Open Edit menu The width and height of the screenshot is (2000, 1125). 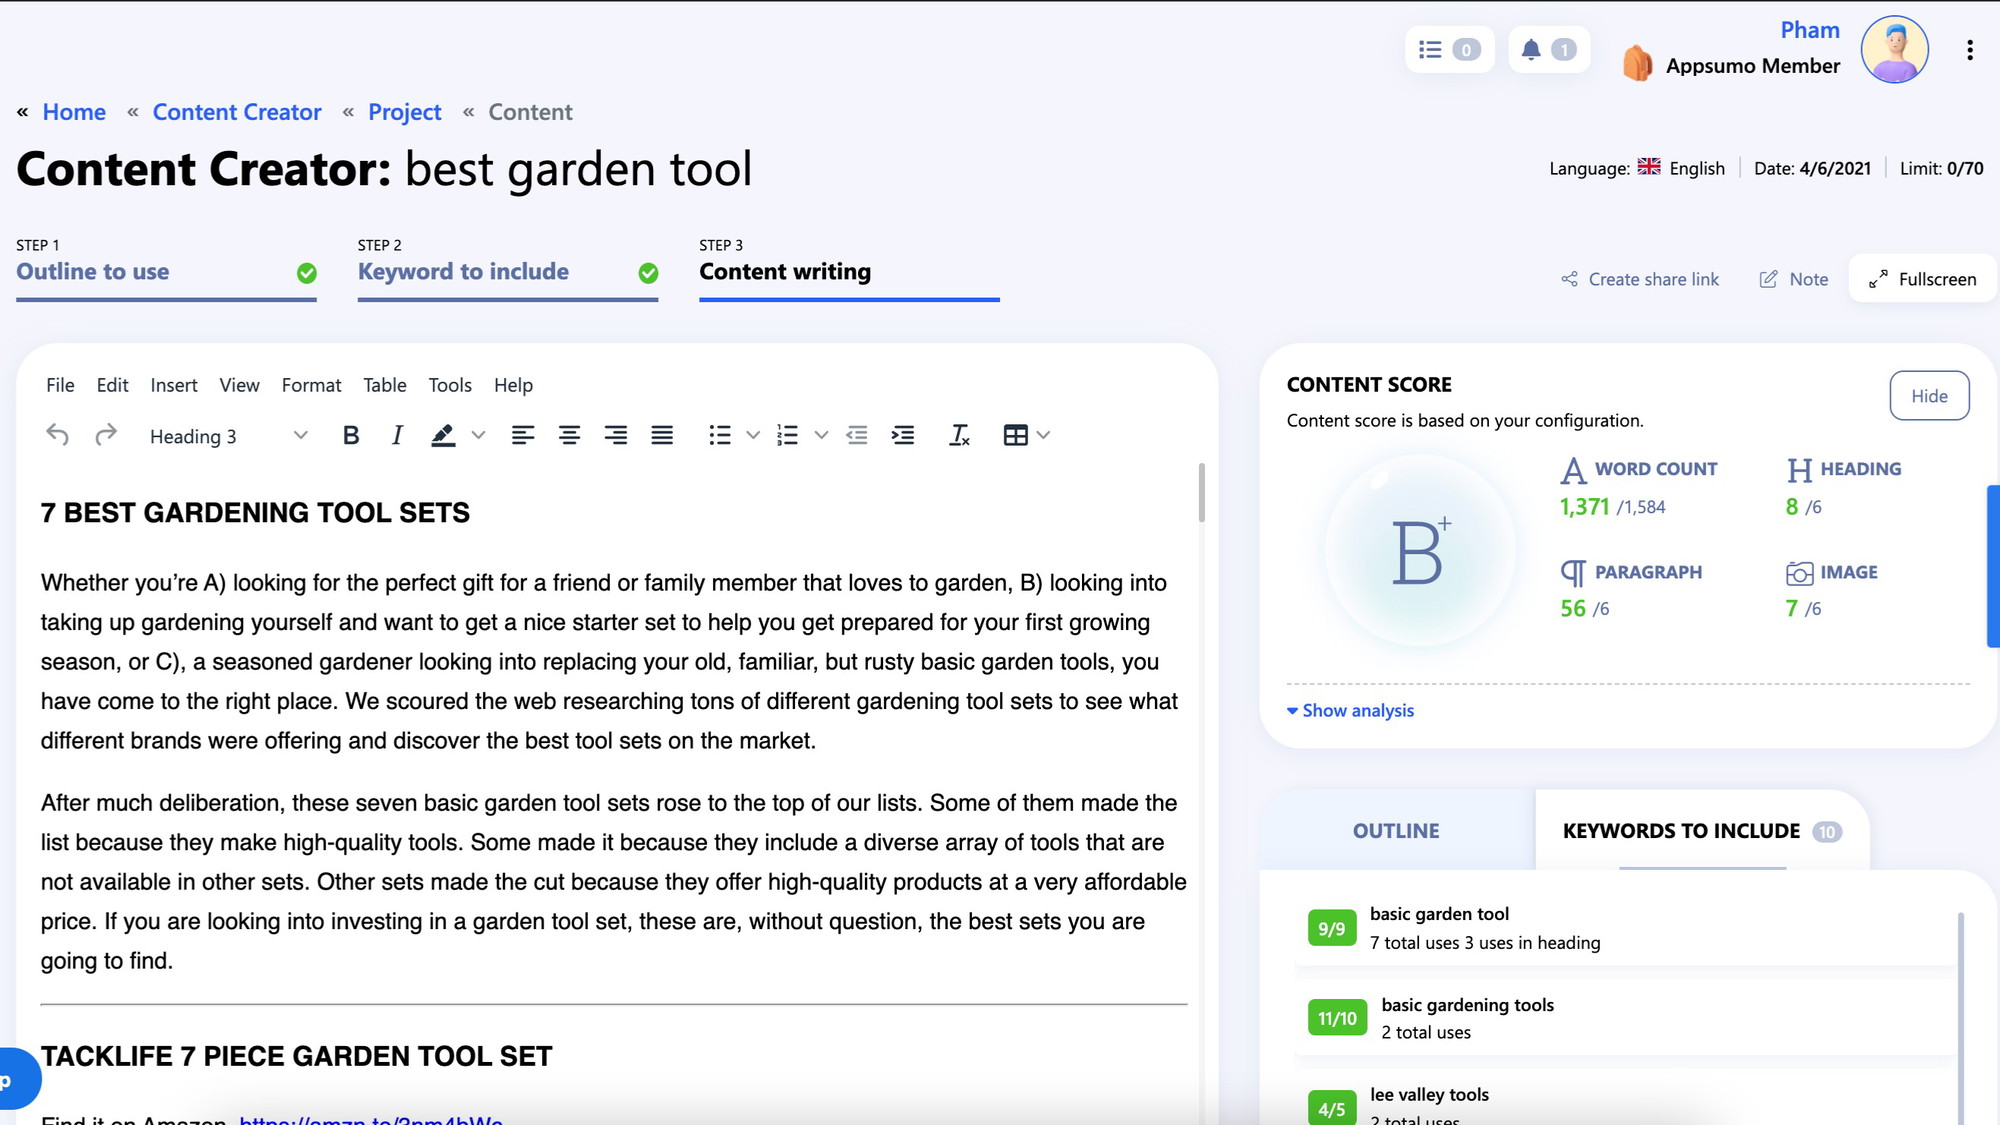pyautogui.click(x=112, y=385)
